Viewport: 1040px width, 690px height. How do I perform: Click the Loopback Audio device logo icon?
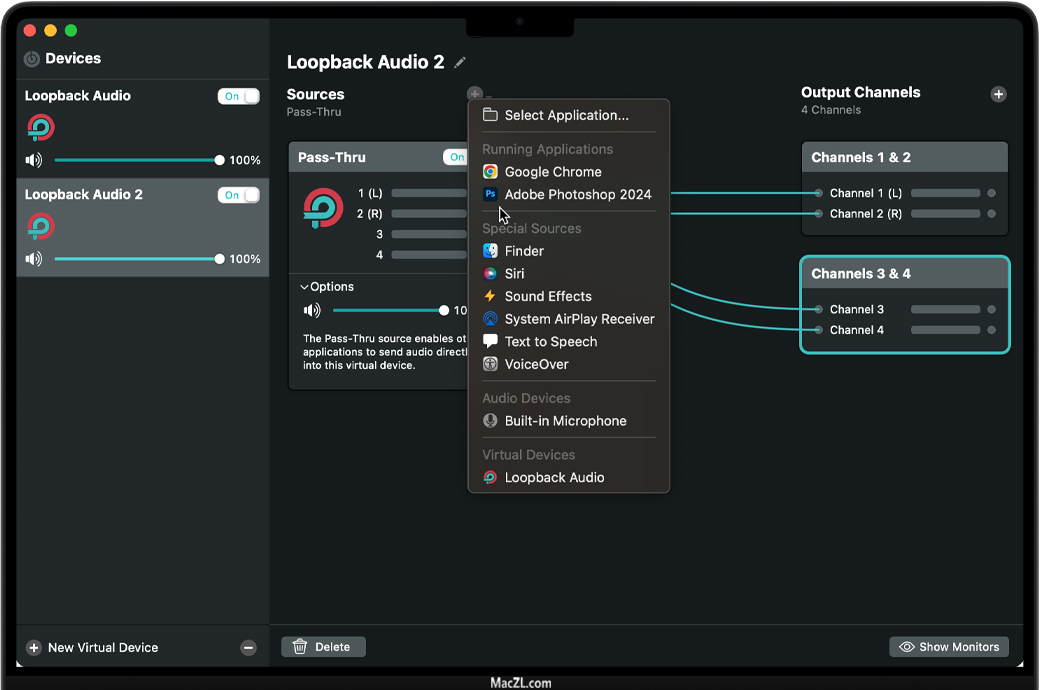pyautogui.click(x=41, y=128)
